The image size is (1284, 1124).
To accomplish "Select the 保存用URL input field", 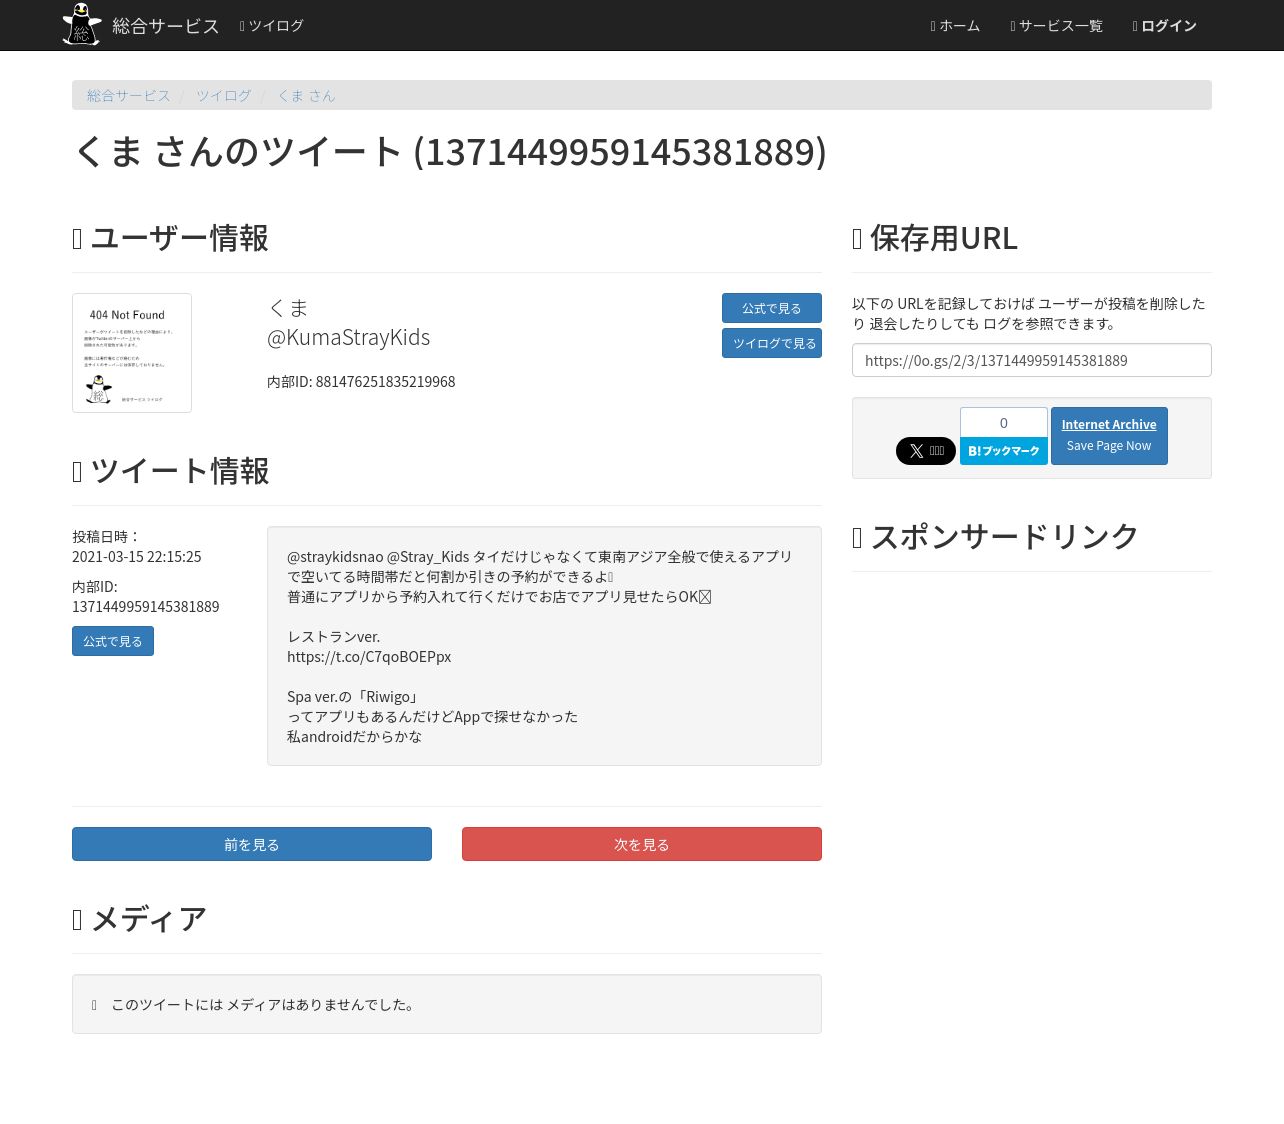I will click(x=1032, y=360).
